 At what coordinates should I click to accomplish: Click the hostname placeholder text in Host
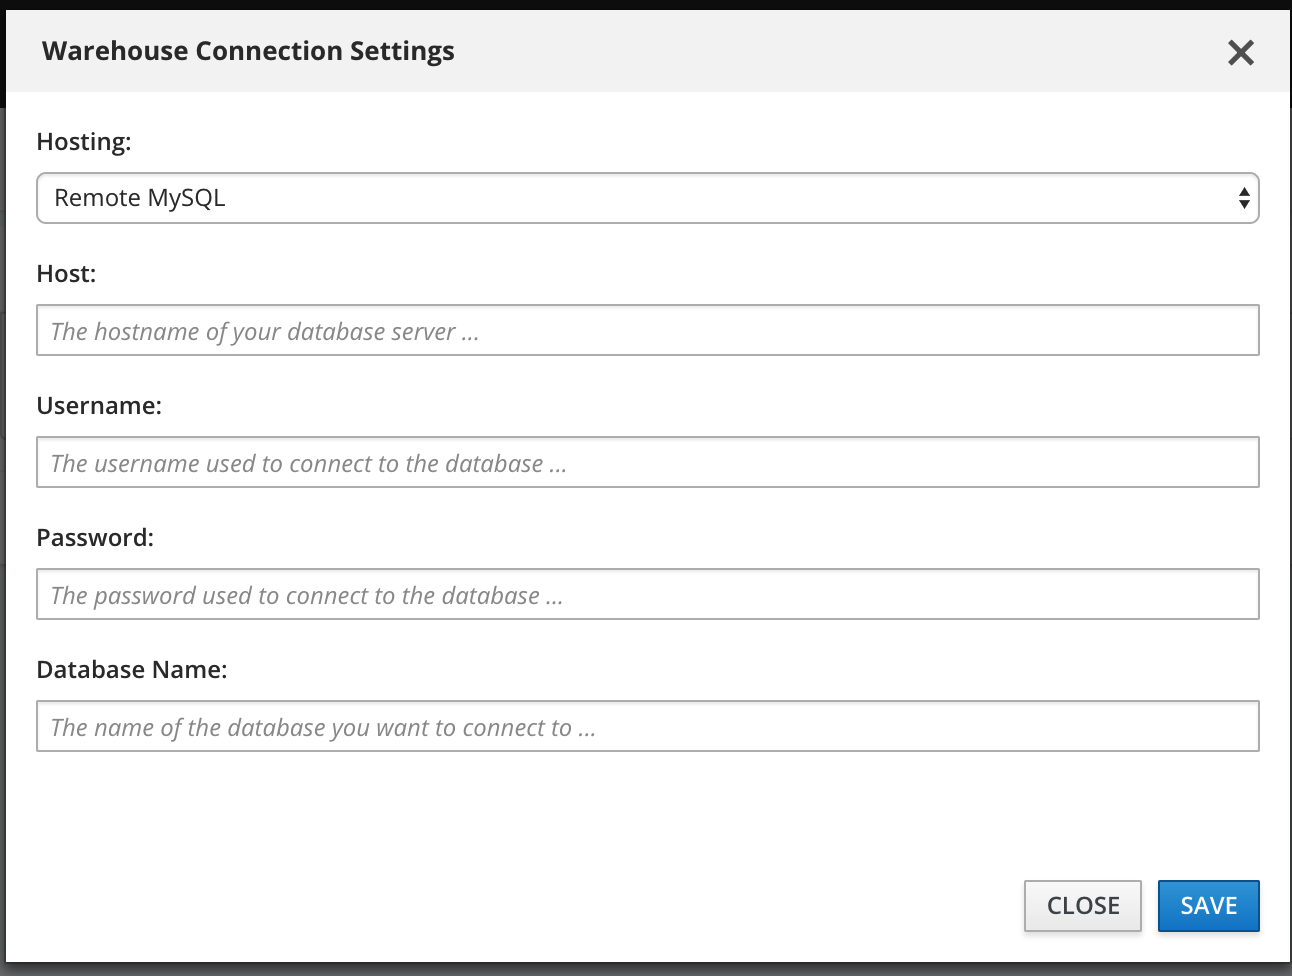(x=265, y=332)
